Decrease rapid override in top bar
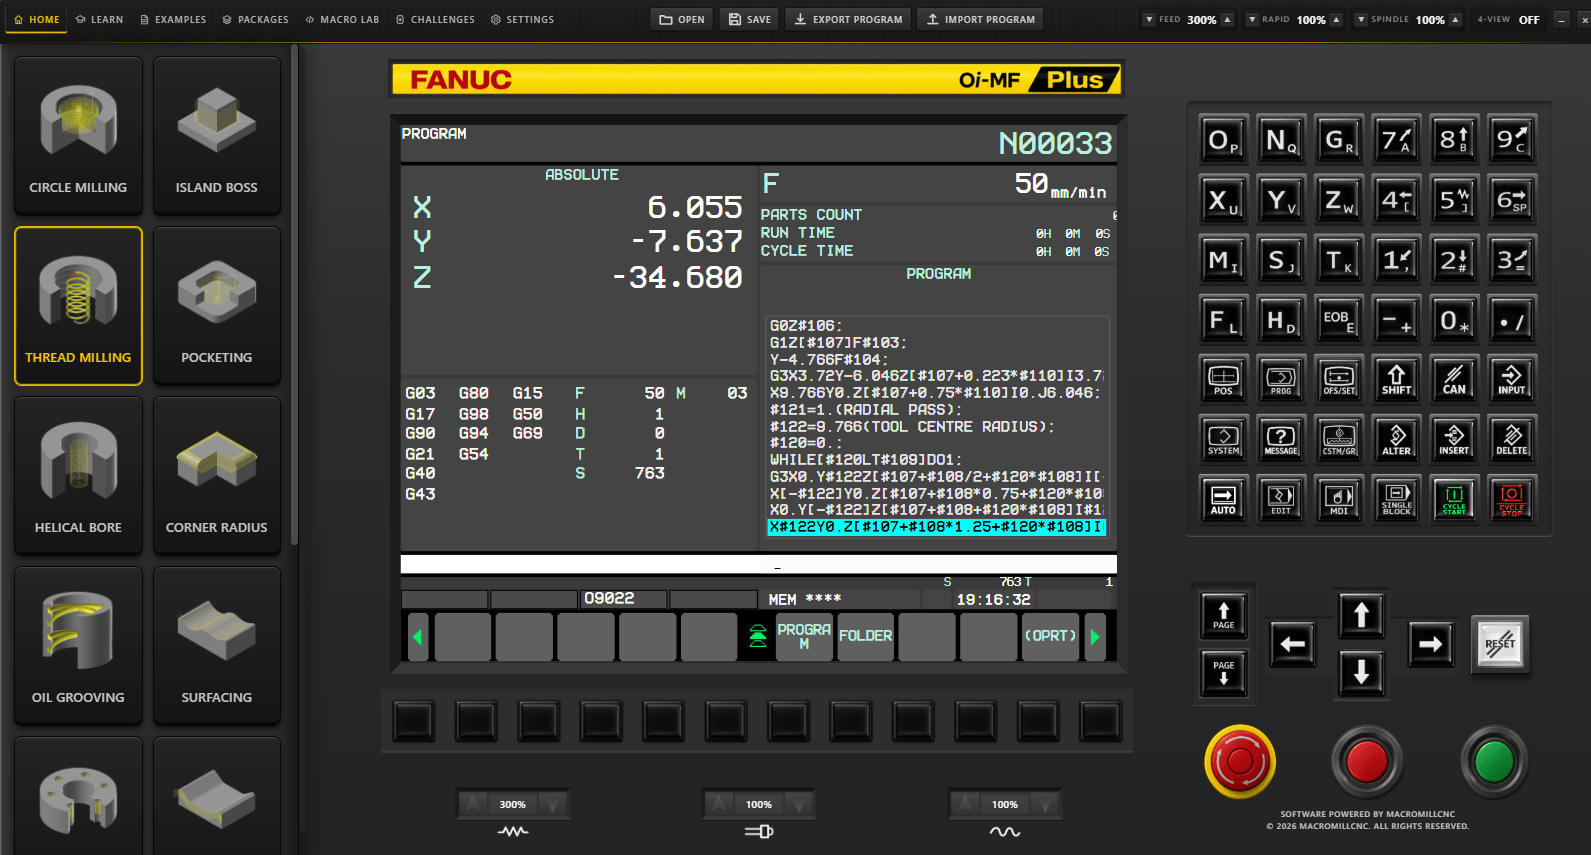The width and height of the screenshot is (1591, 855). 1252,19
